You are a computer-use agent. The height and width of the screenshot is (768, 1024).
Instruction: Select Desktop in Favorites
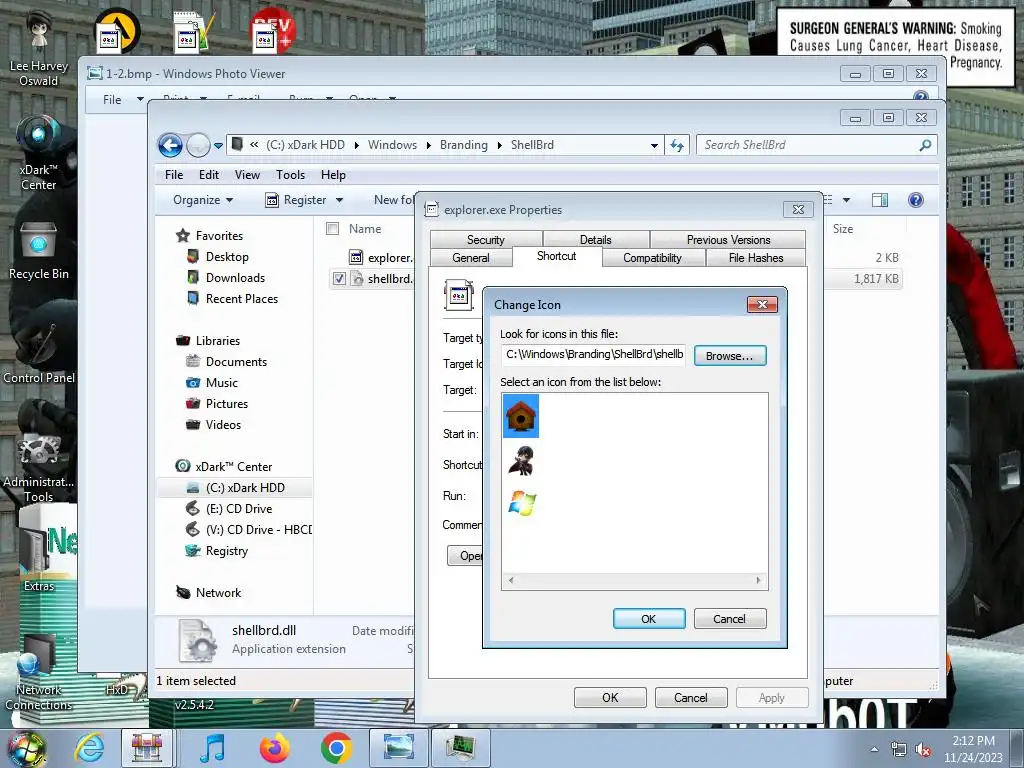(x=227, y=257)
